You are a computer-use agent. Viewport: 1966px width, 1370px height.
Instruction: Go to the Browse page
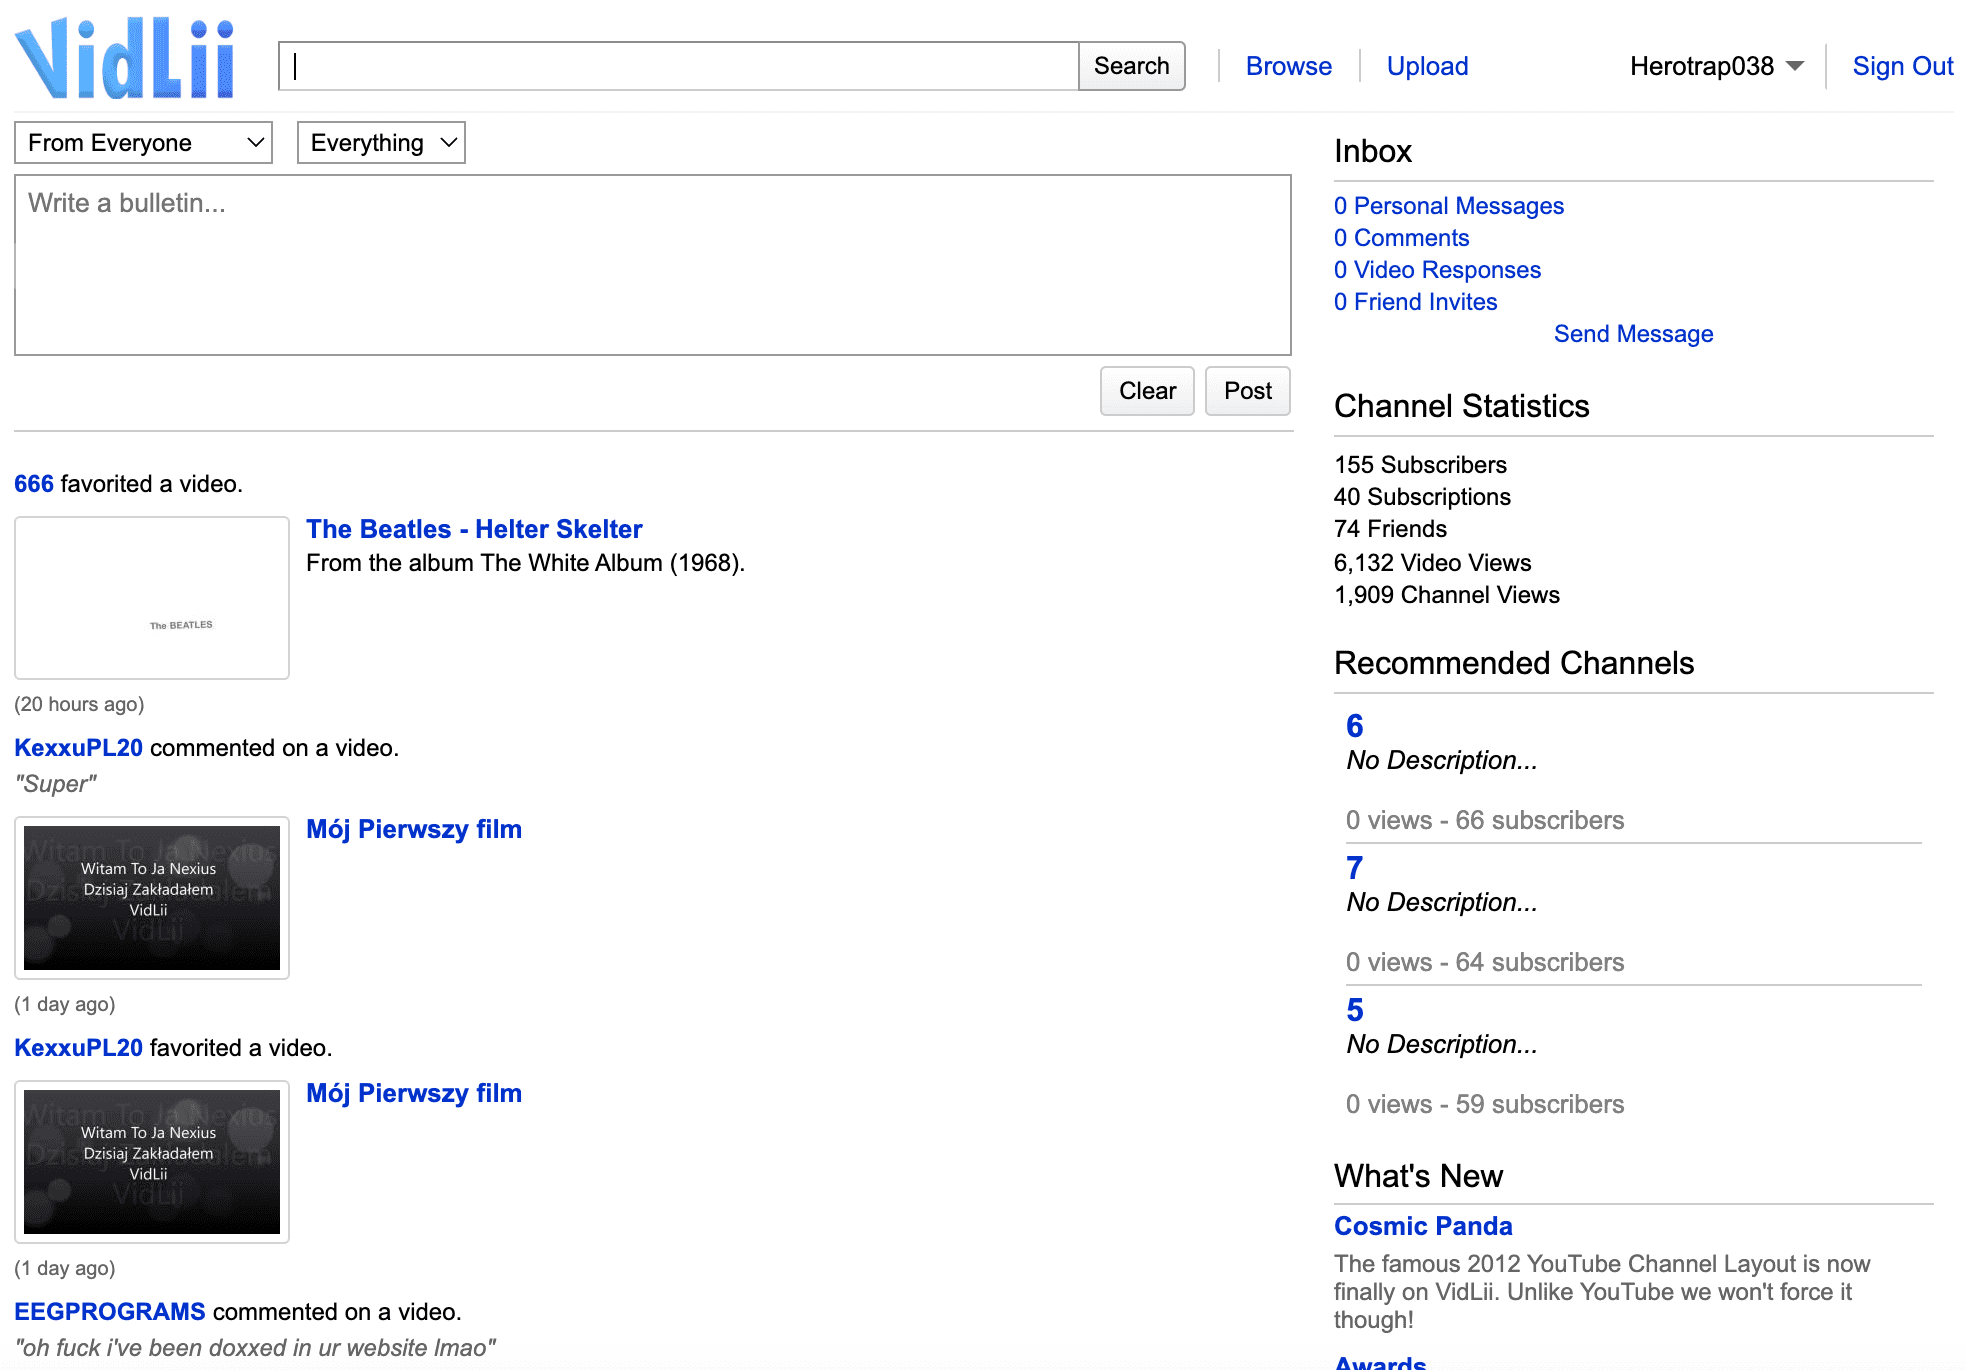pyautogui.click(x=1288, y=66)
